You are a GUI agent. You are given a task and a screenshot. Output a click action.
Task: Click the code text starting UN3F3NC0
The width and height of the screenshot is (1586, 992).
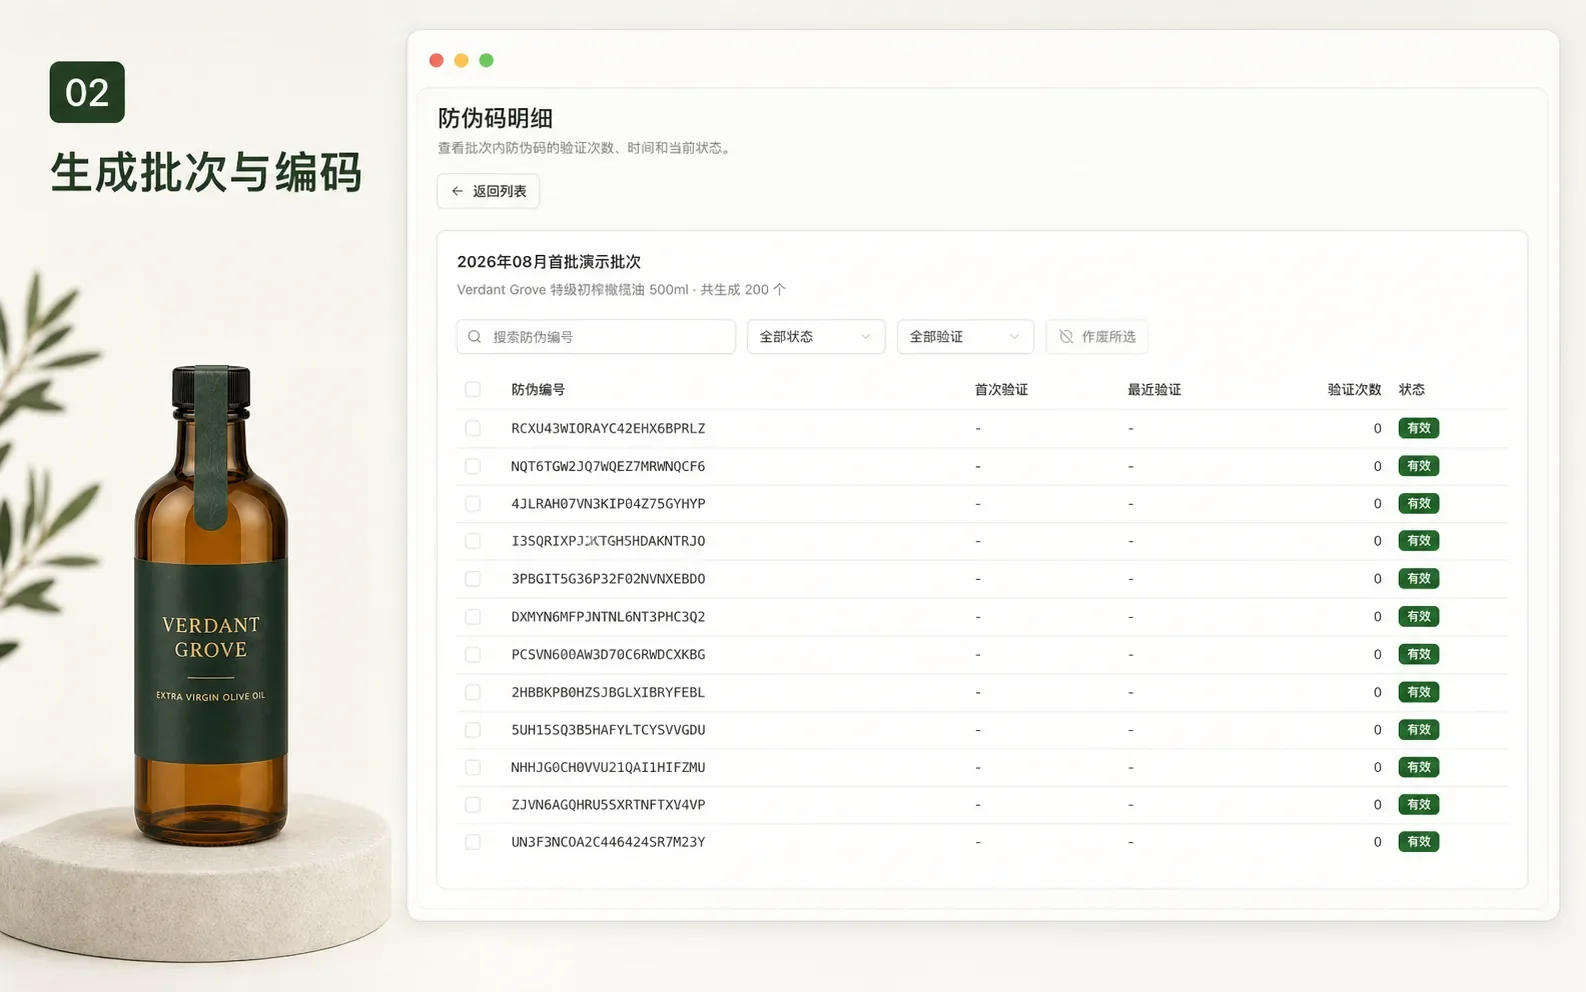pyautogui.click(x=608, y=842)
